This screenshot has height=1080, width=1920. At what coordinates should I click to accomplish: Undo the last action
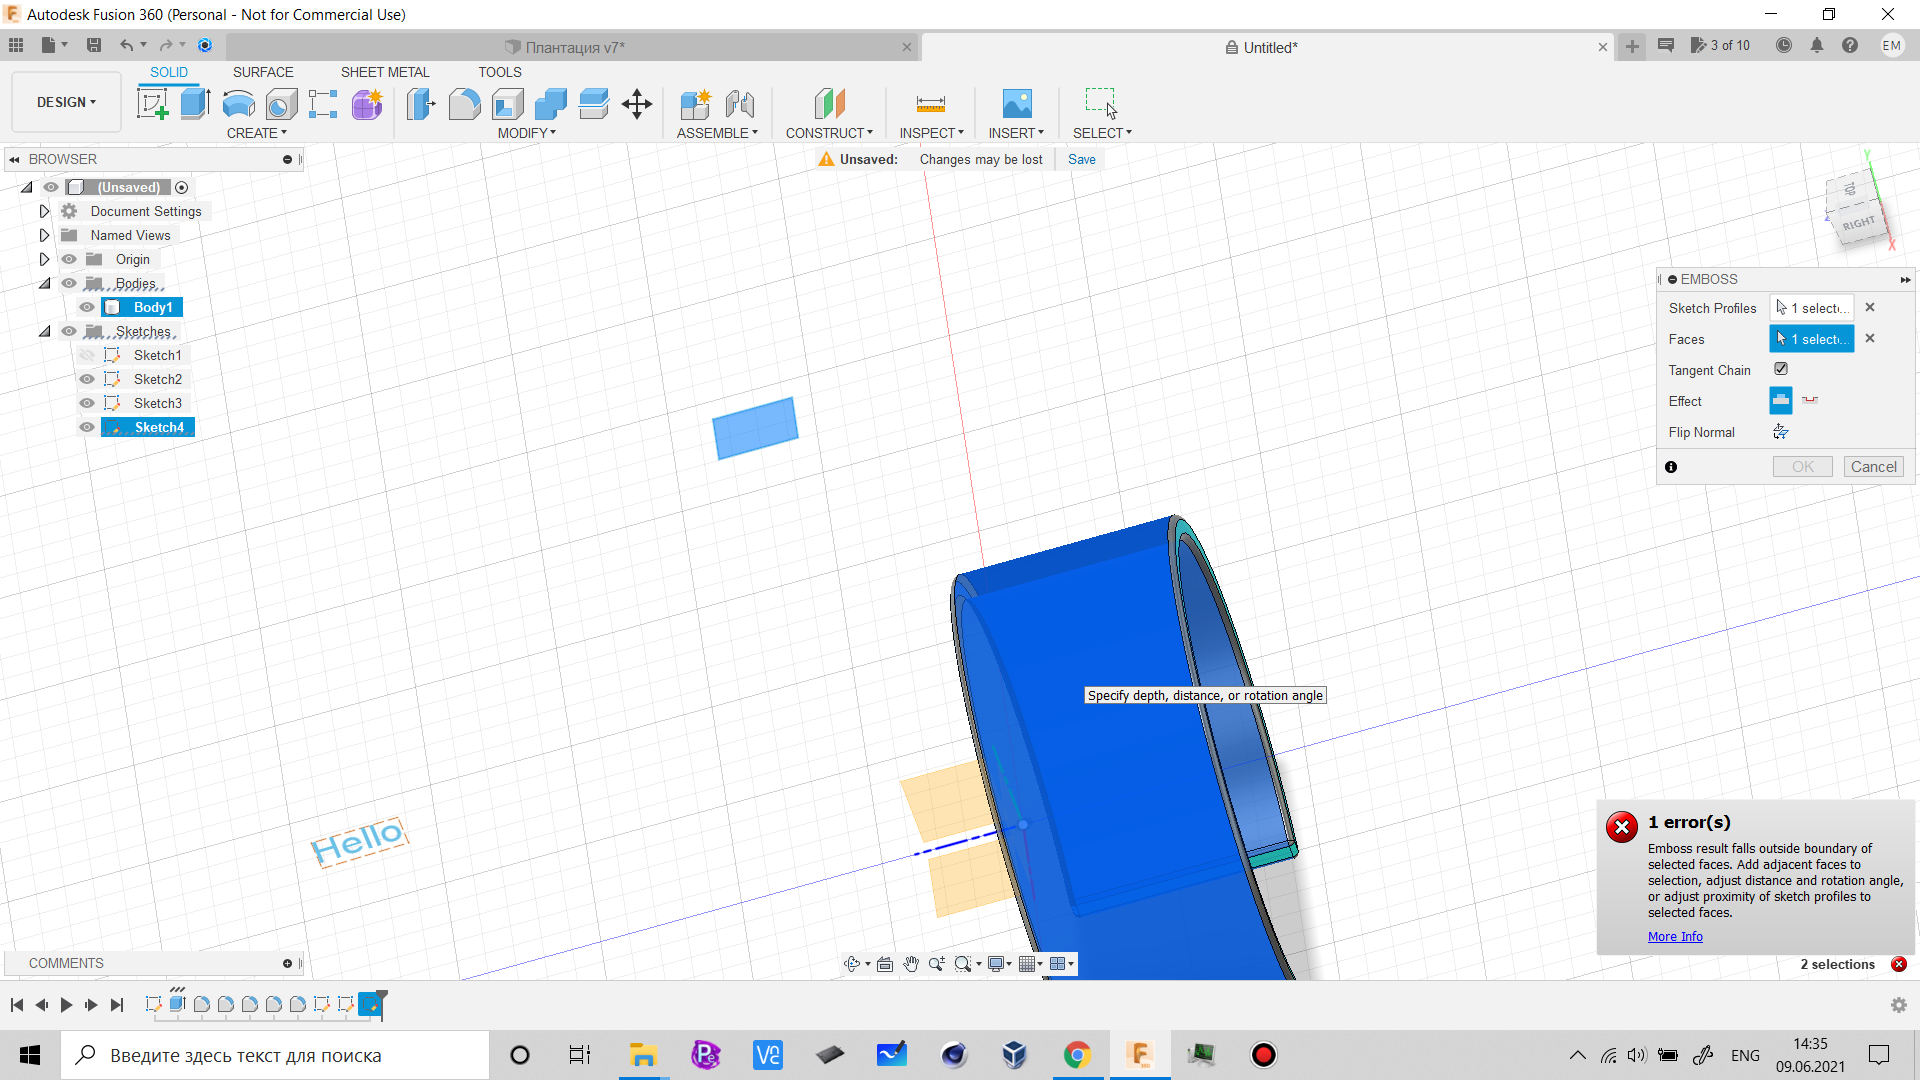click(x=126, y=45)
